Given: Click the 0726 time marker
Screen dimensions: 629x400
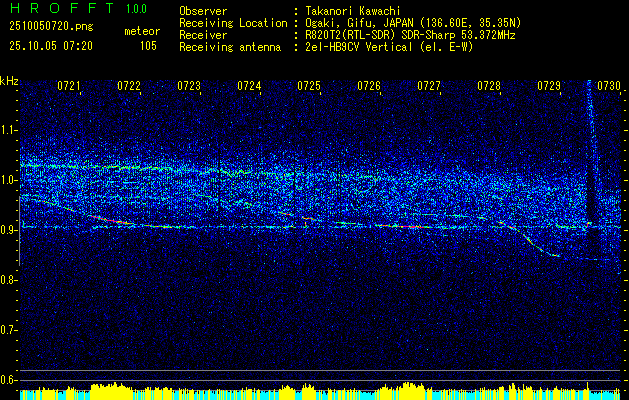Looking at the screenshot, I should click(369, 86).
